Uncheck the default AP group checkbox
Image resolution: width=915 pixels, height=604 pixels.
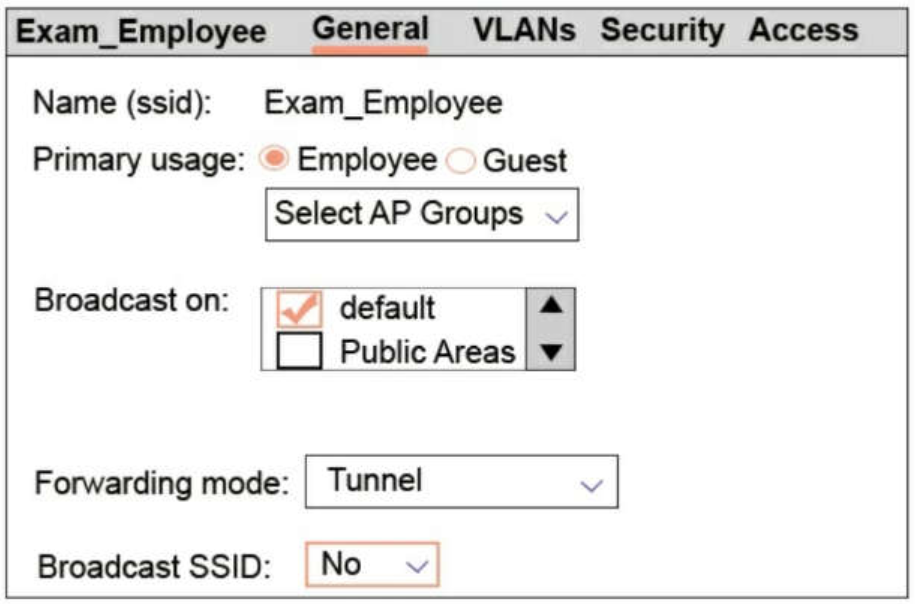pyautogui.click(x=297, y=309)
